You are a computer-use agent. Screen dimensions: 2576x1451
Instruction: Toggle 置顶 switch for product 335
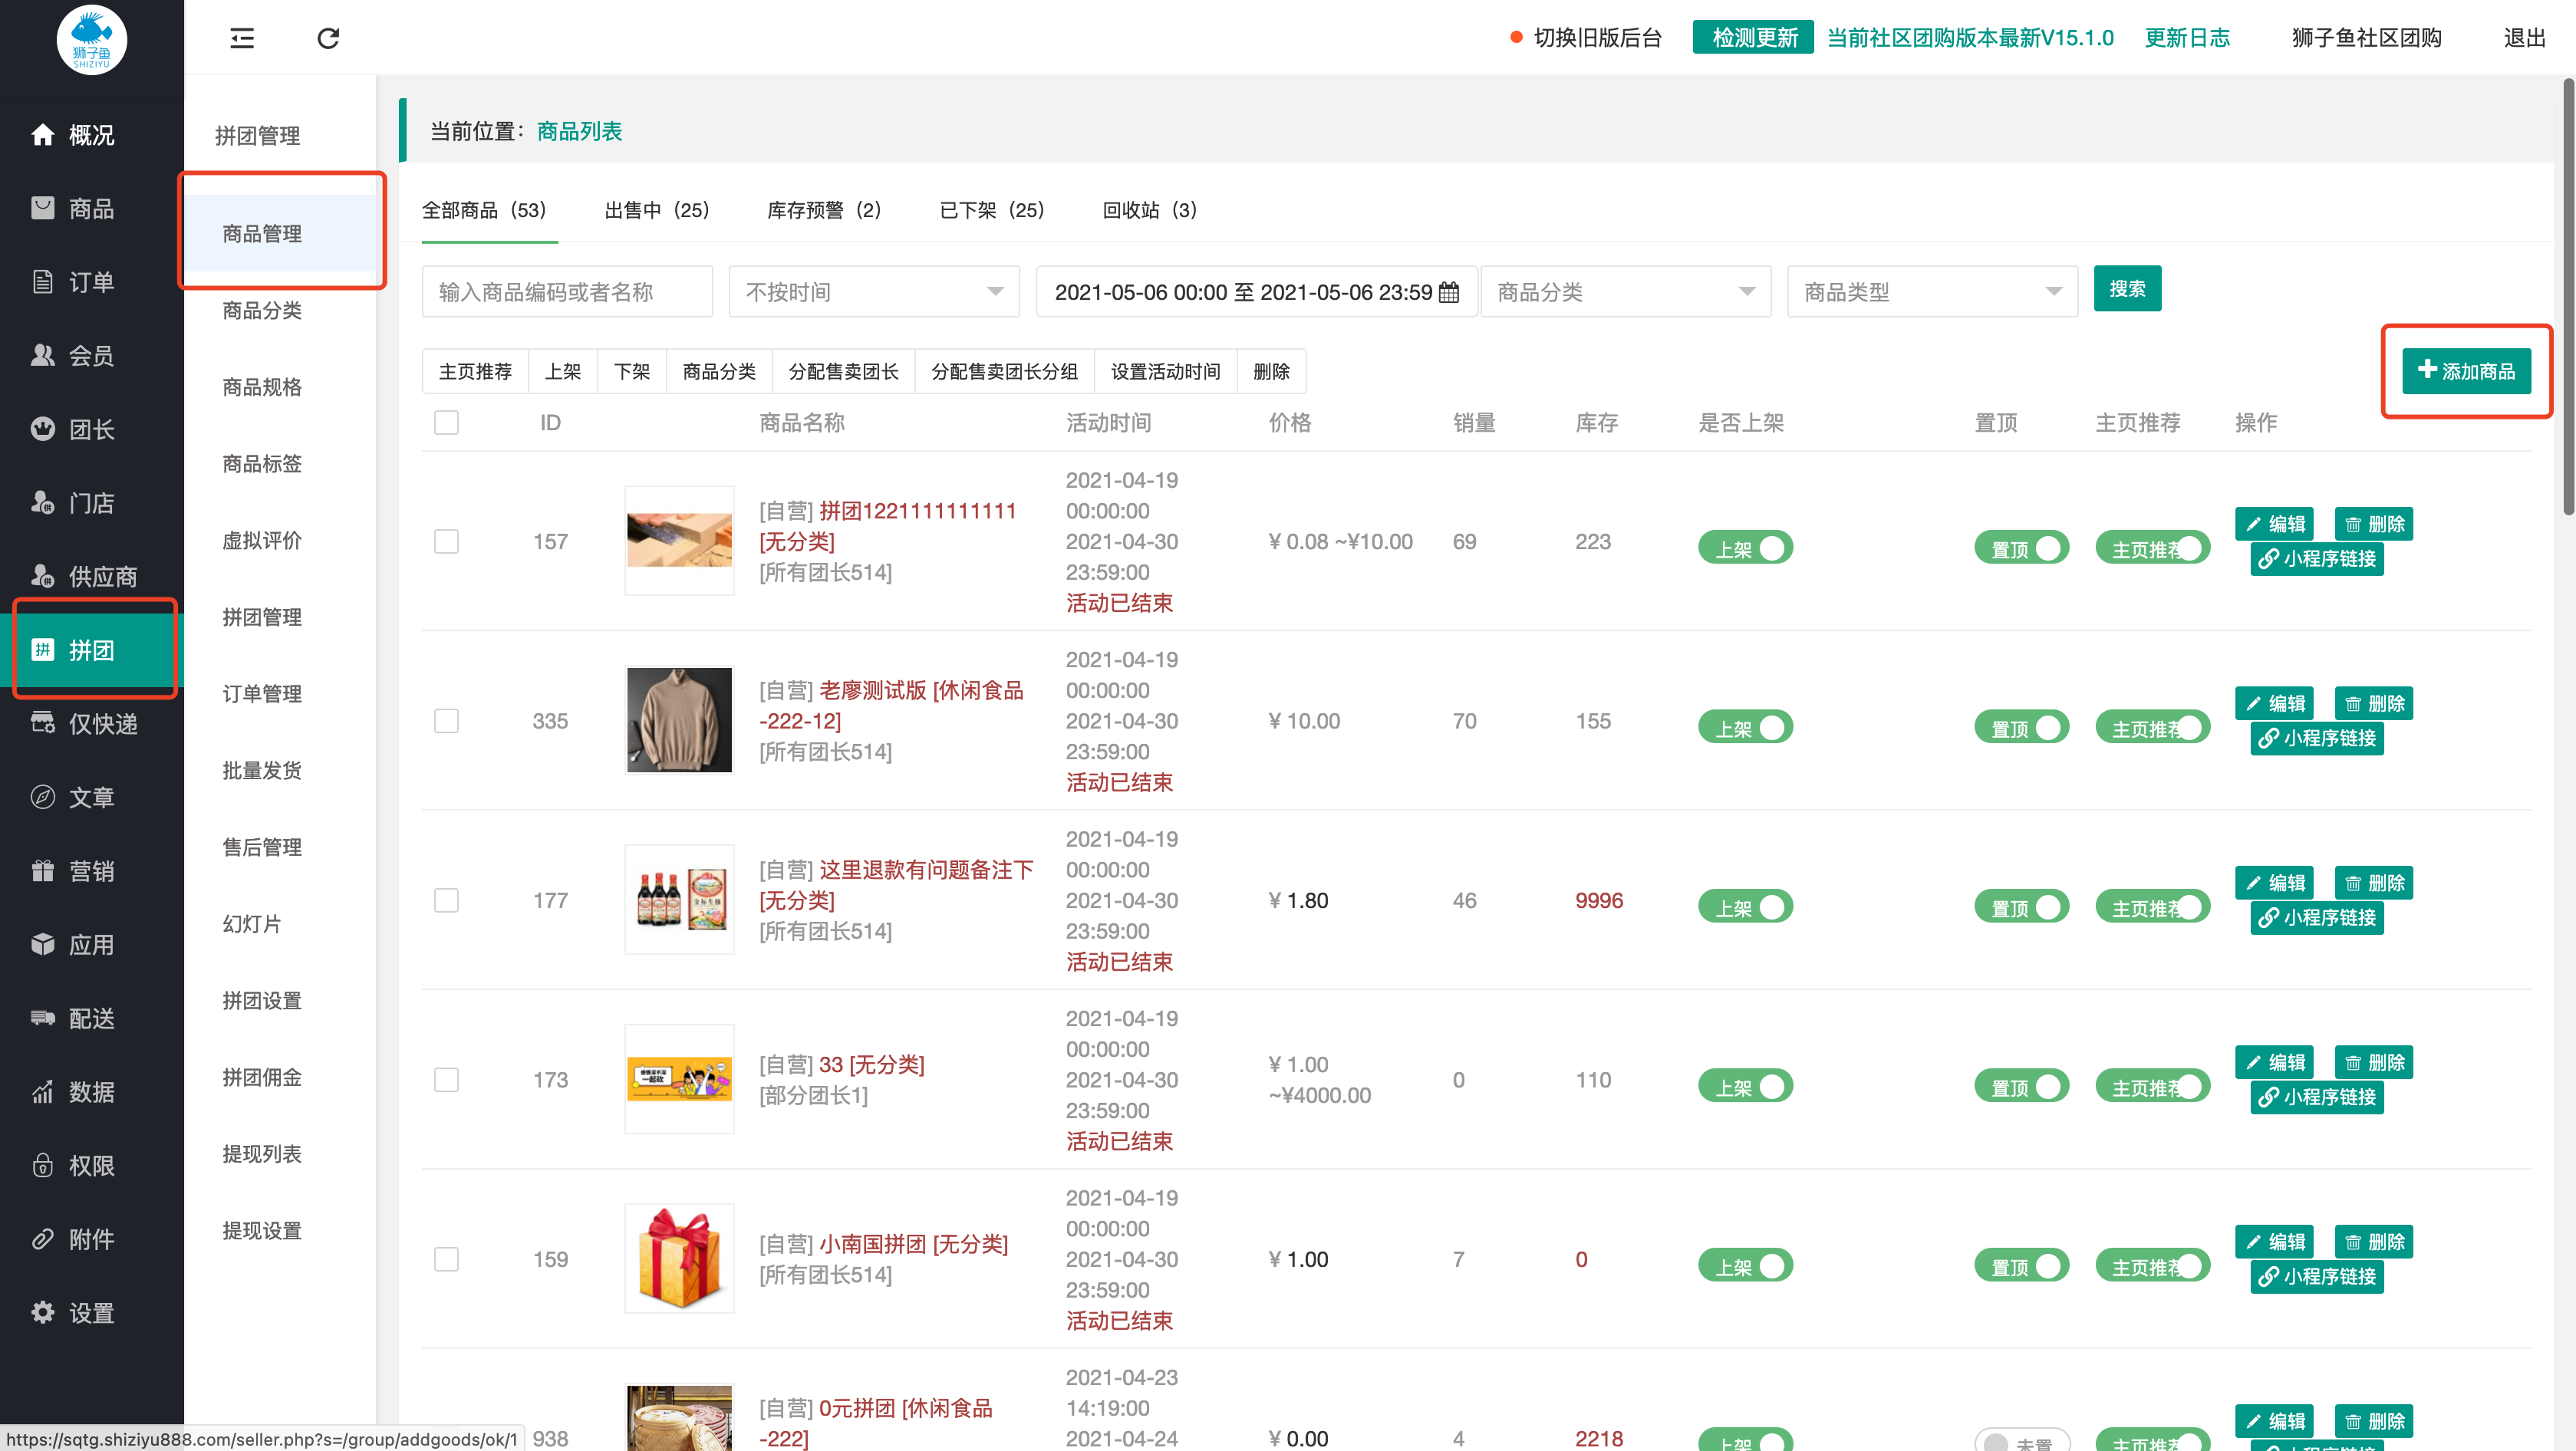click(2021, 727)
